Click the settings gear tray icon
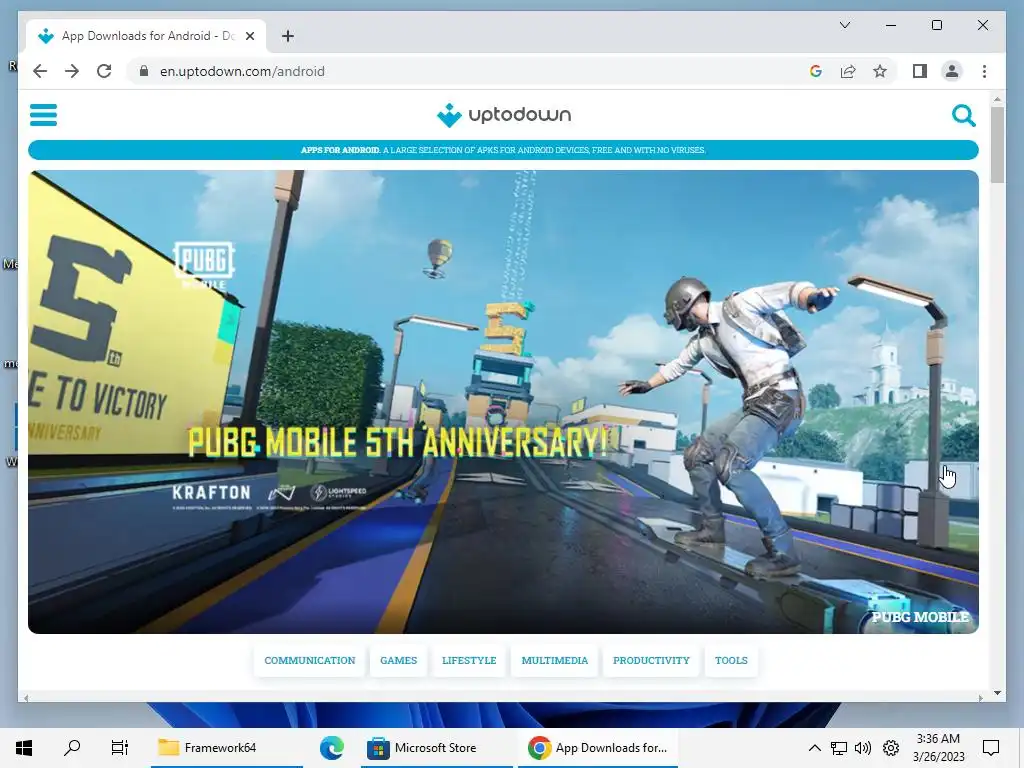 tap(891, 748)
